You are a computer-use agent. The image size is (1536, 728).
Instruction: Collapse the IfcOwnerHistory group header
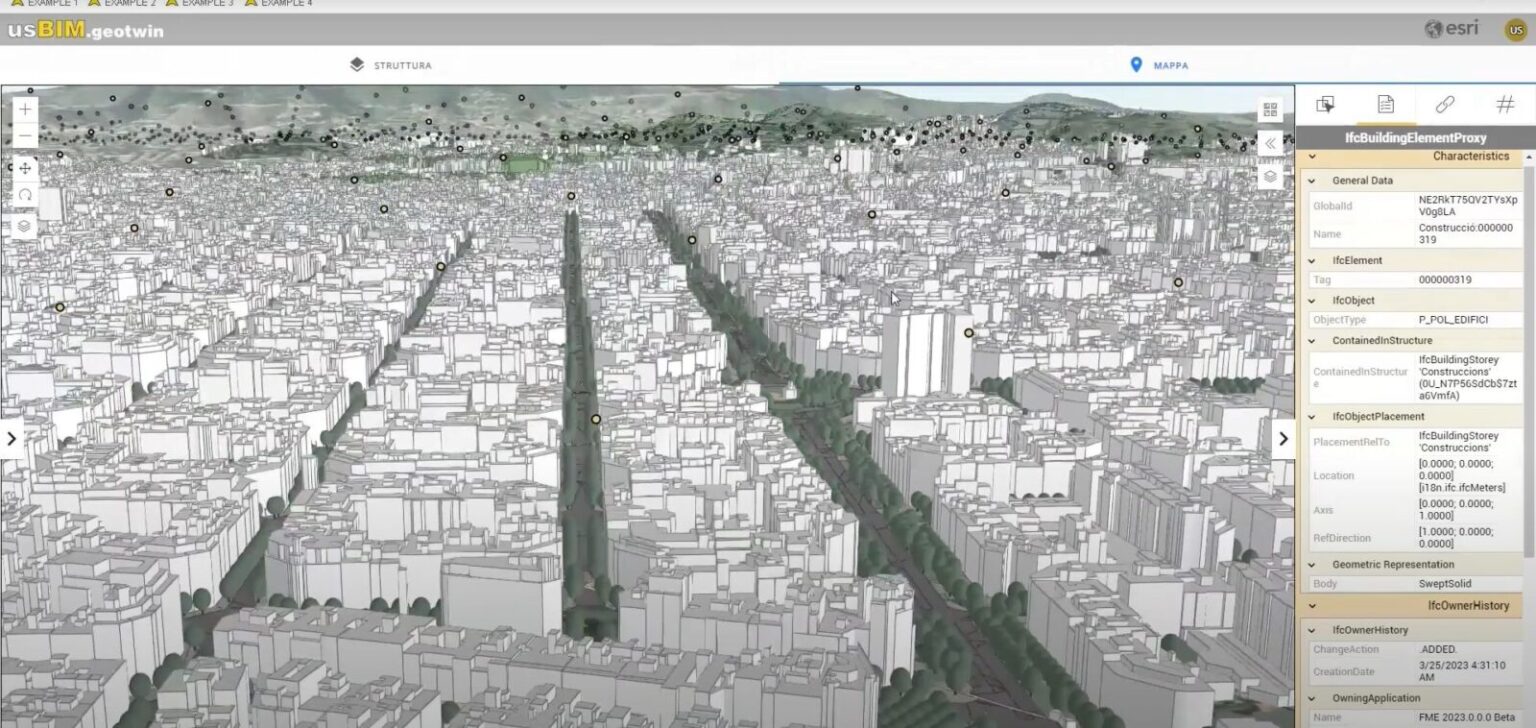tap(1313, 606)
